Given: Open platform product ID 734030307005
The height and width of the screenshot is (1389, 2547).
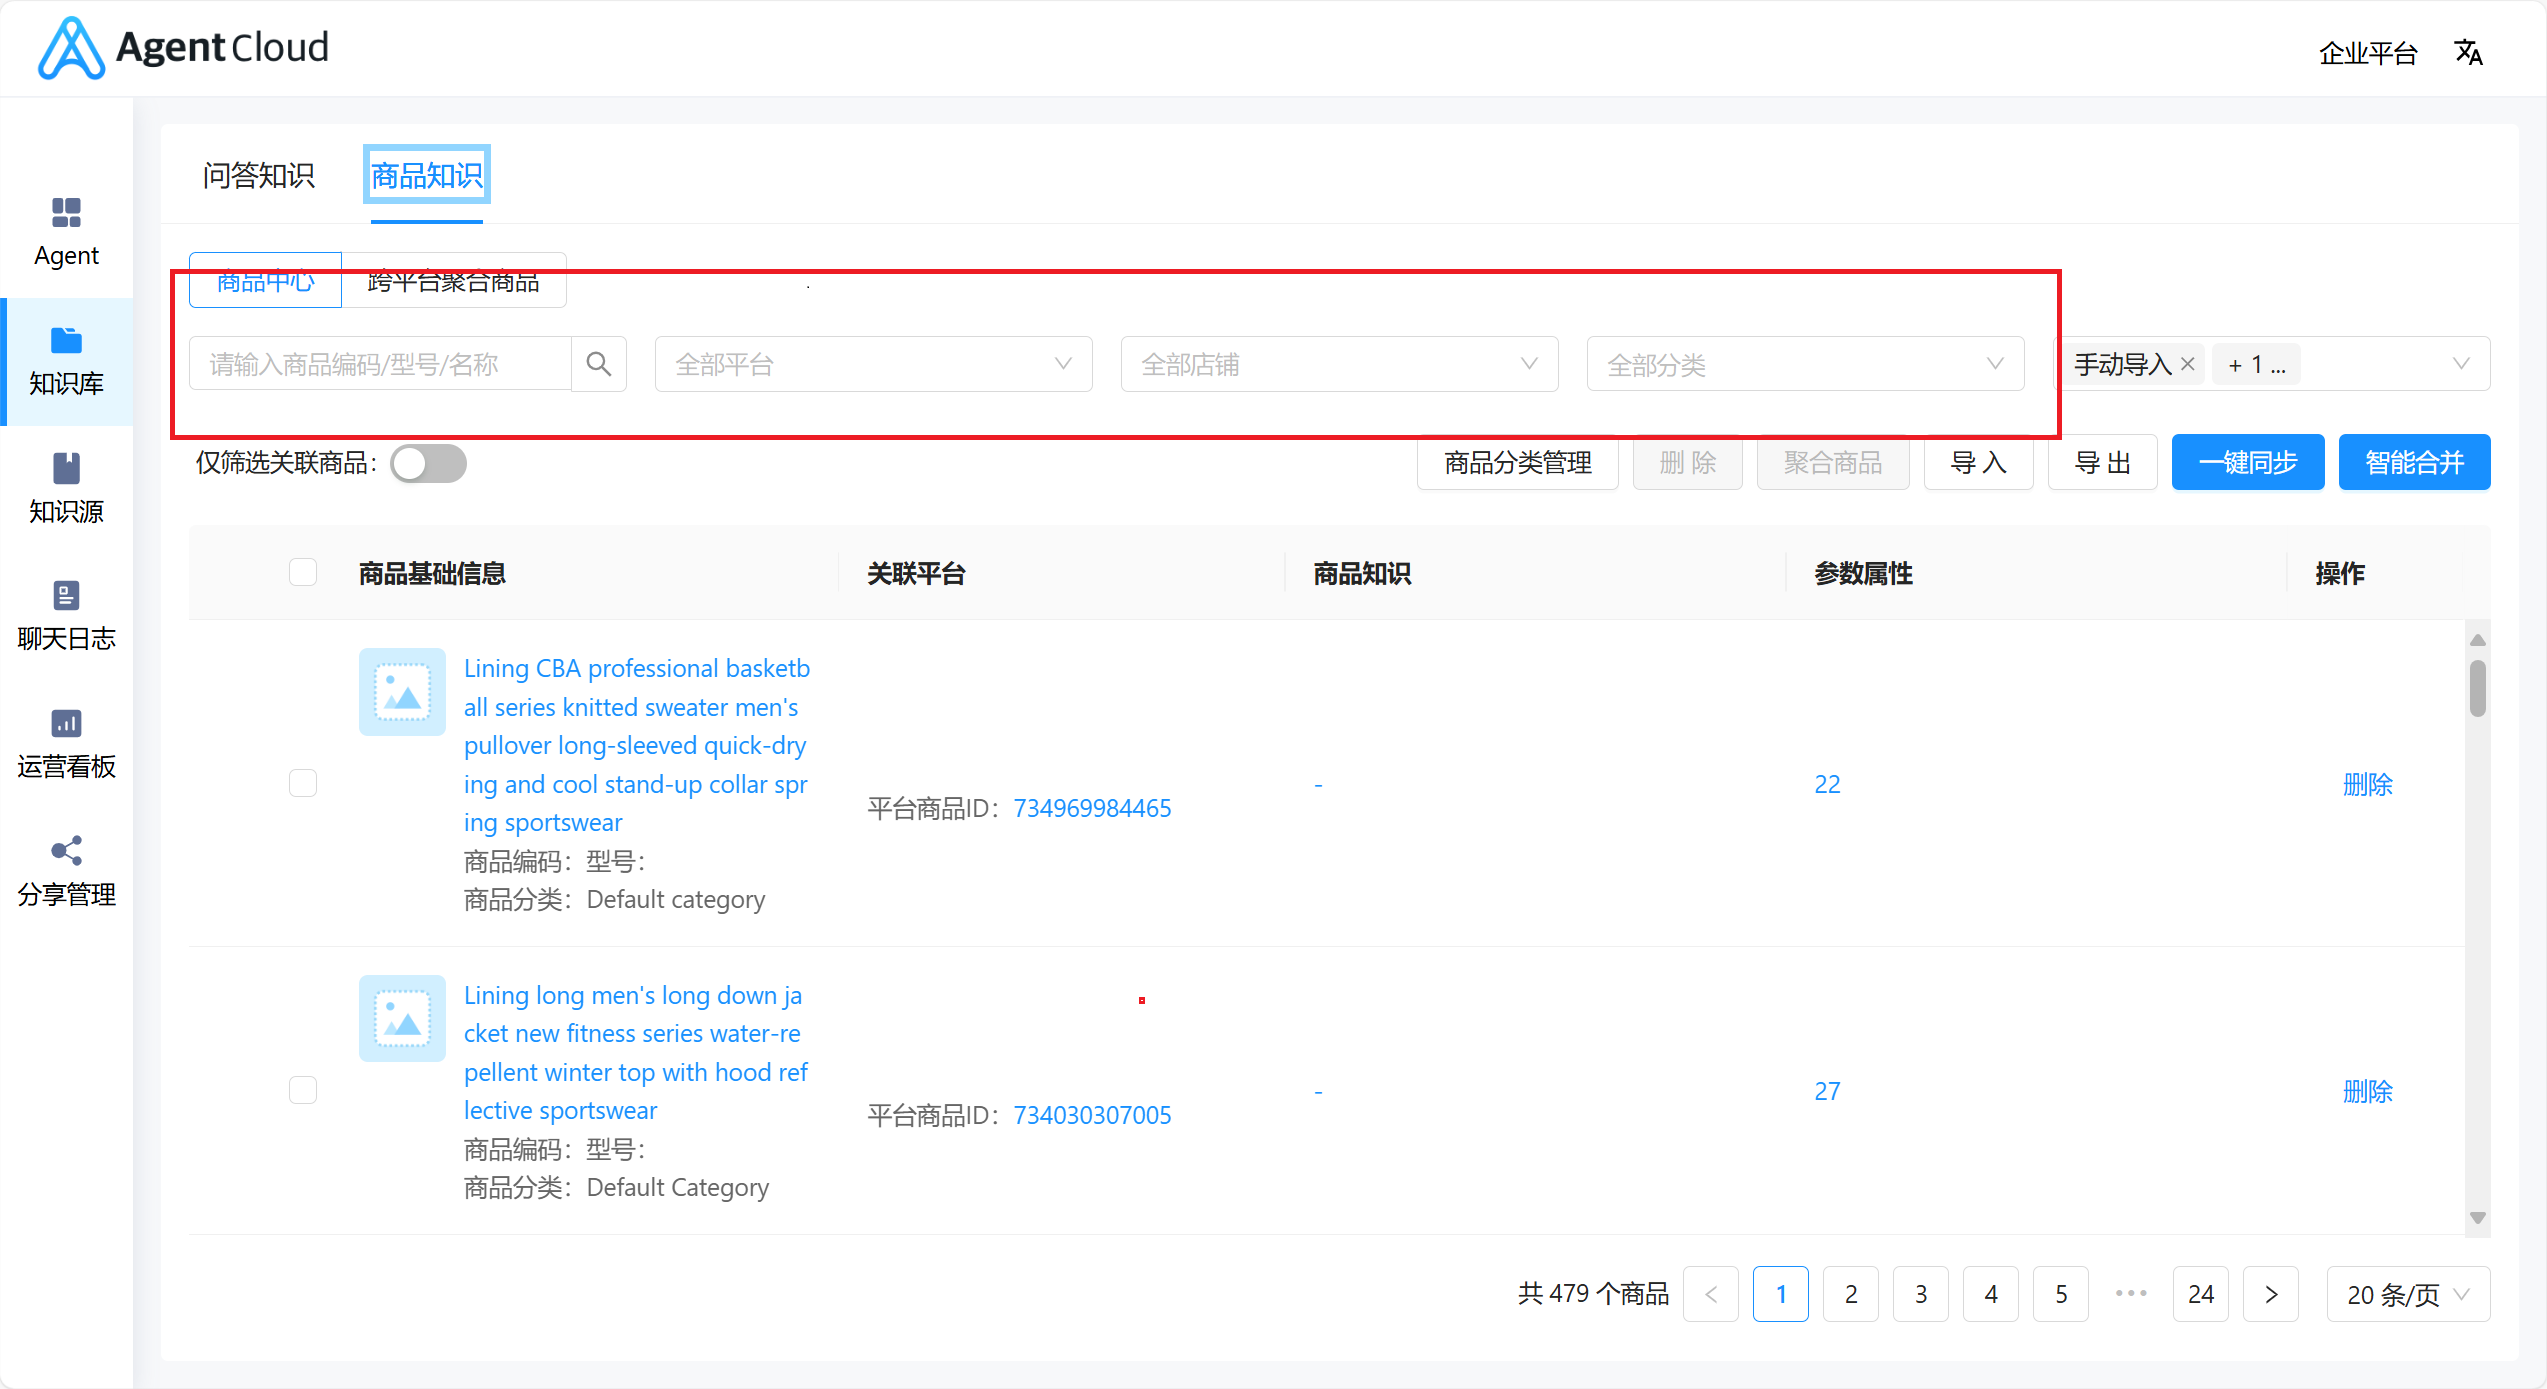Looking at the screenshot, I should (x=1092, y=1115).
